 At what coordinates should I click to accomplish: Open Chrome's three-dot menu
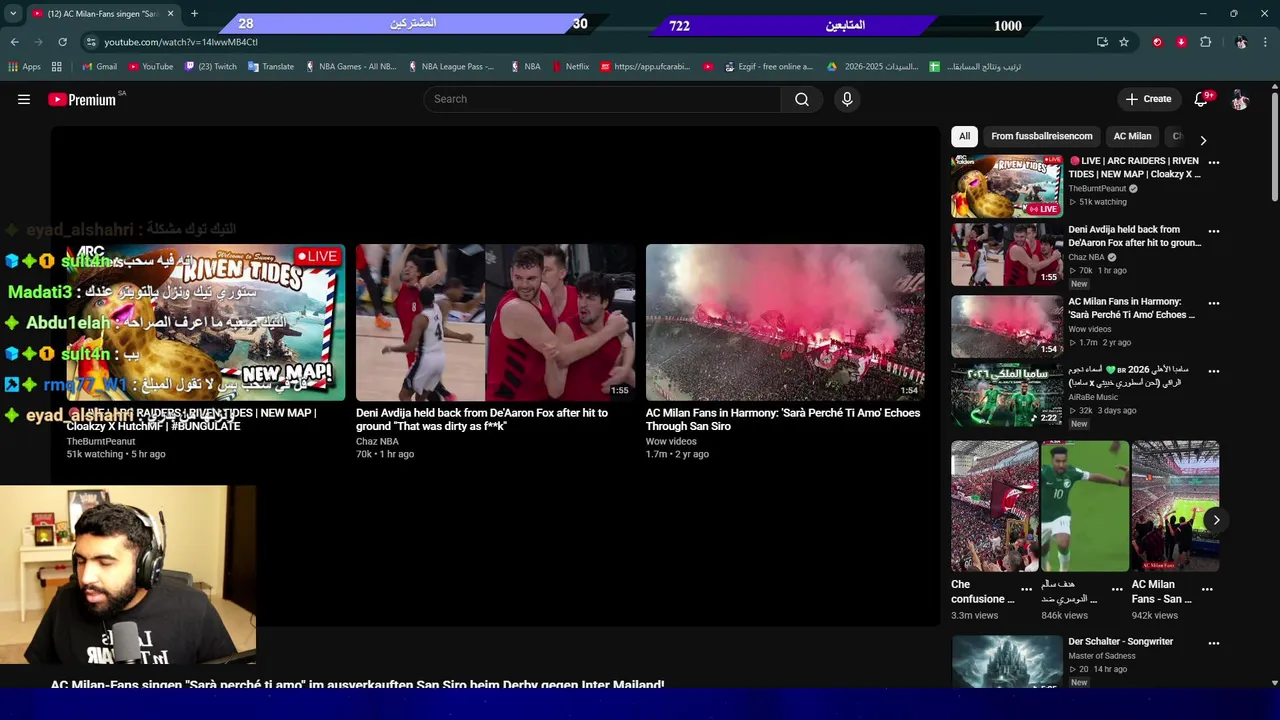tap(1266, 42)
